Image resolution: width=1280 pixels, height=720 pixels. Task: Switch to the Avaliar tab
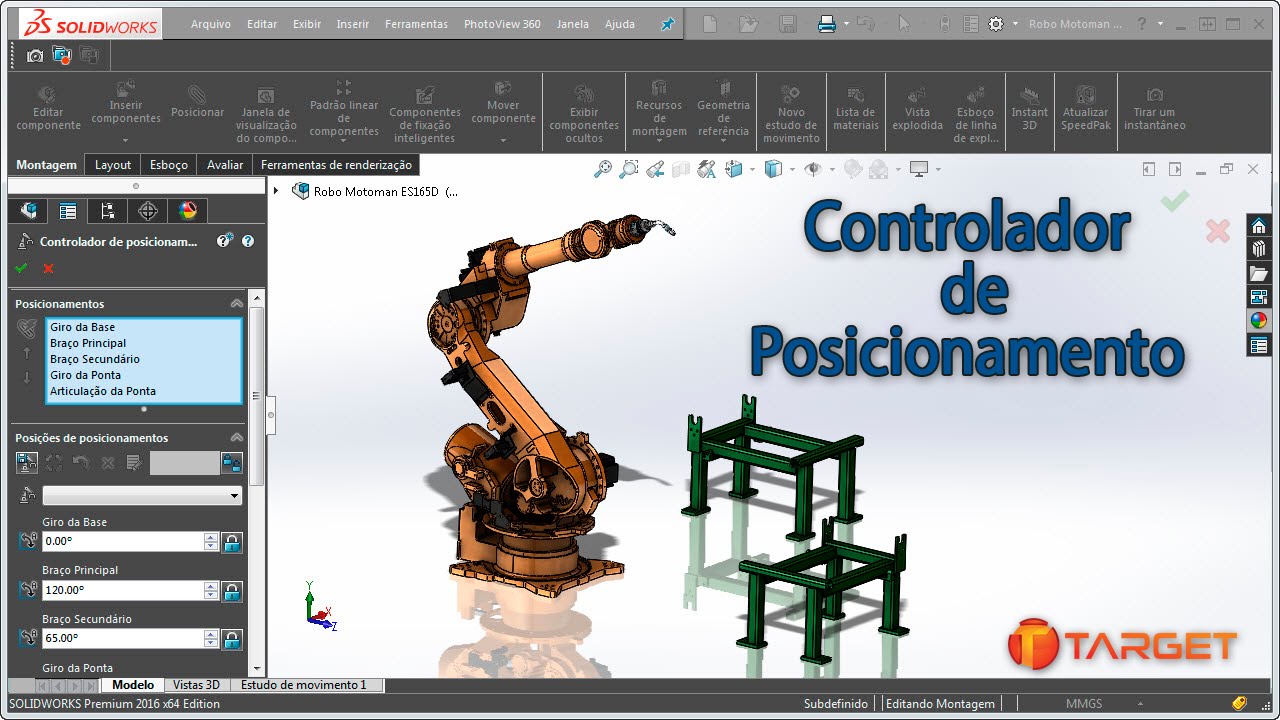coord(225,165)
